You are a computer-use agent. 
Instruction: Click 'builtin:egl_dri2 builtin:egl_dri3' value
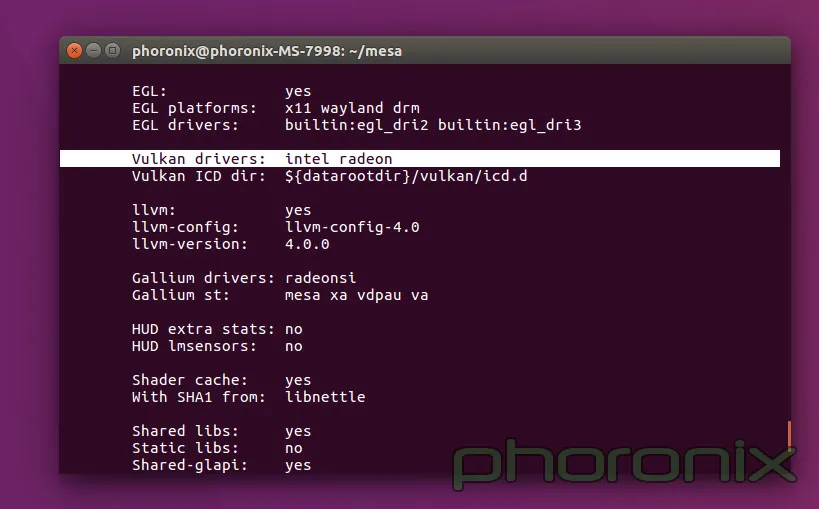433,125
